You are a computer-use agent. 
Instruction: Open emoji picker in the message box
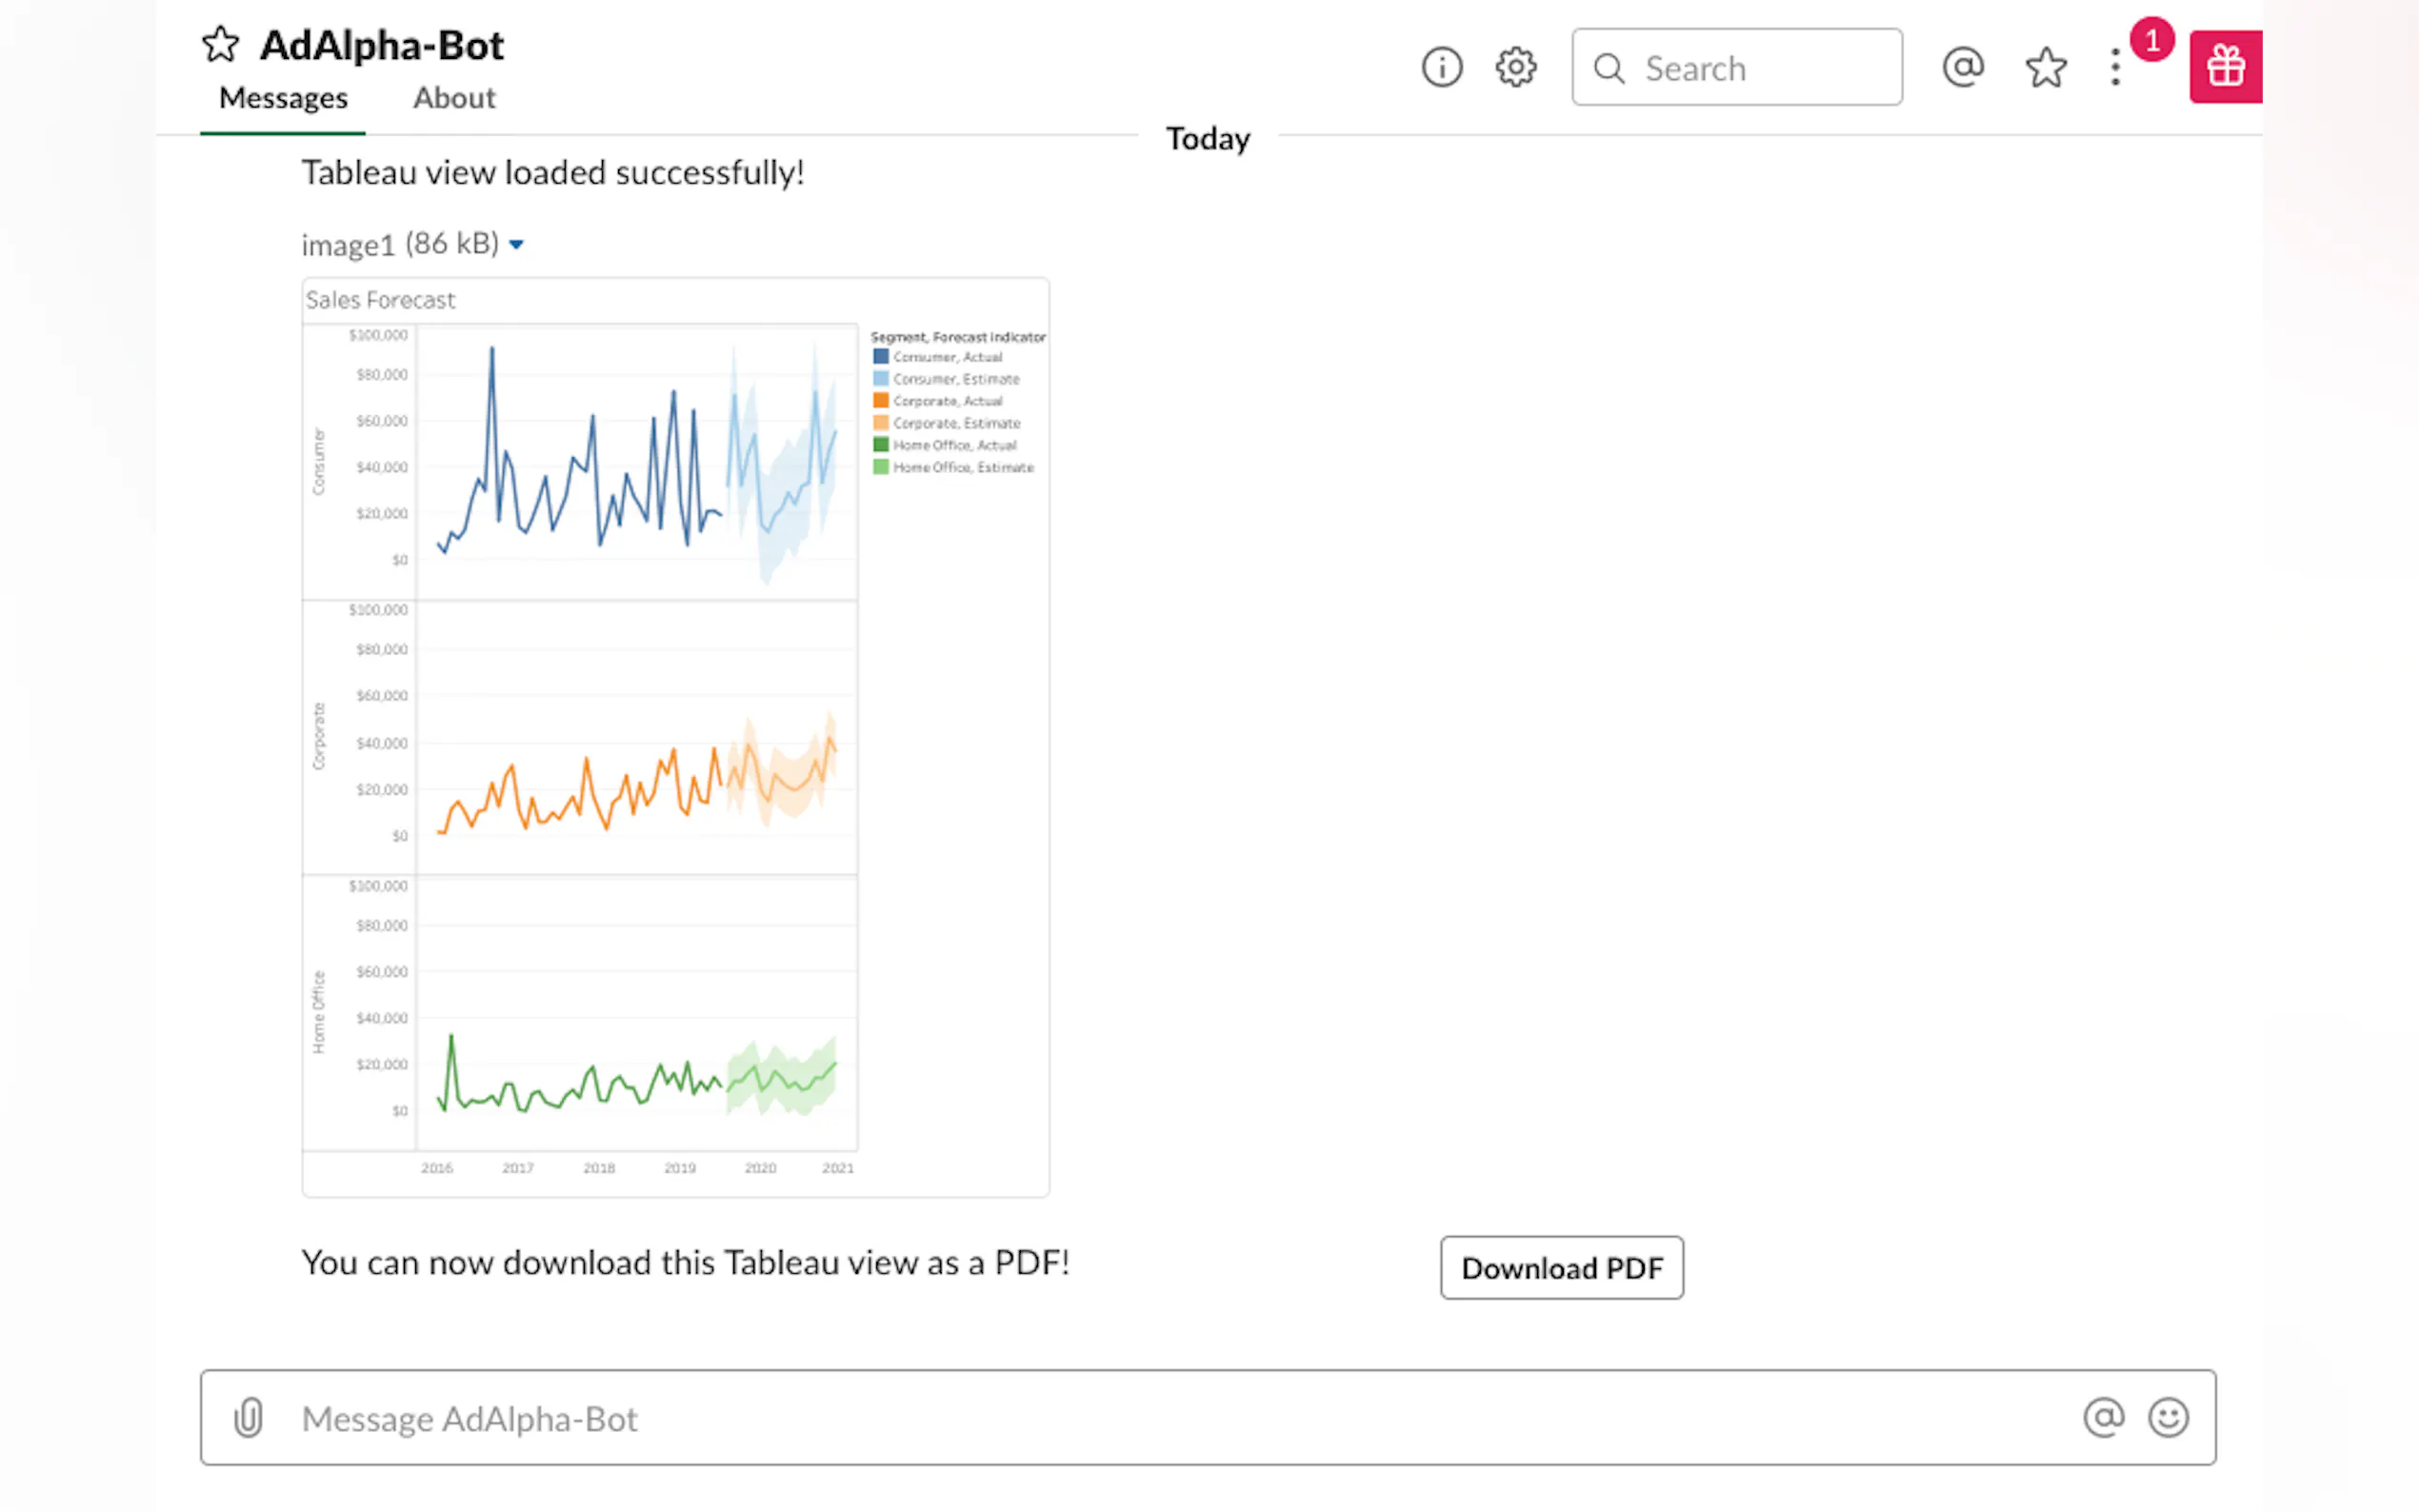2168,1417
